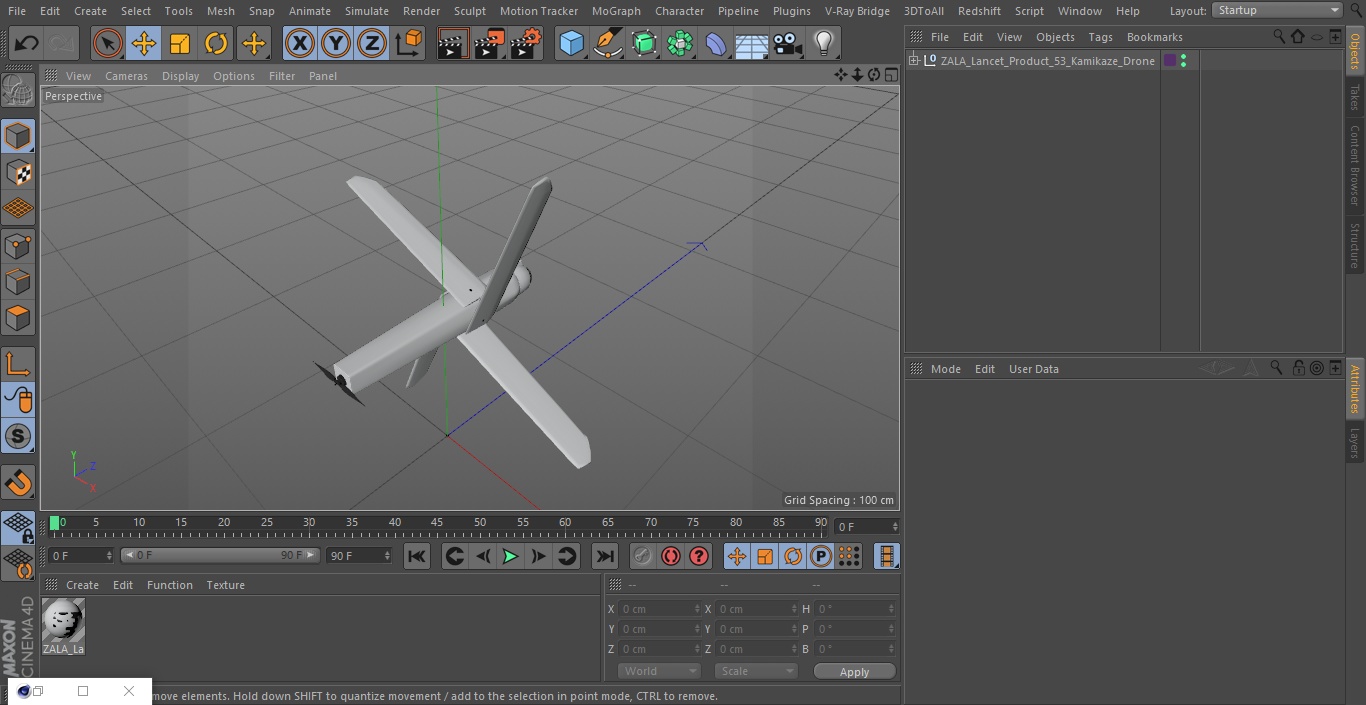Open the World coordinate dropdown
The image size is (1366, 705).
coord(658,671)
